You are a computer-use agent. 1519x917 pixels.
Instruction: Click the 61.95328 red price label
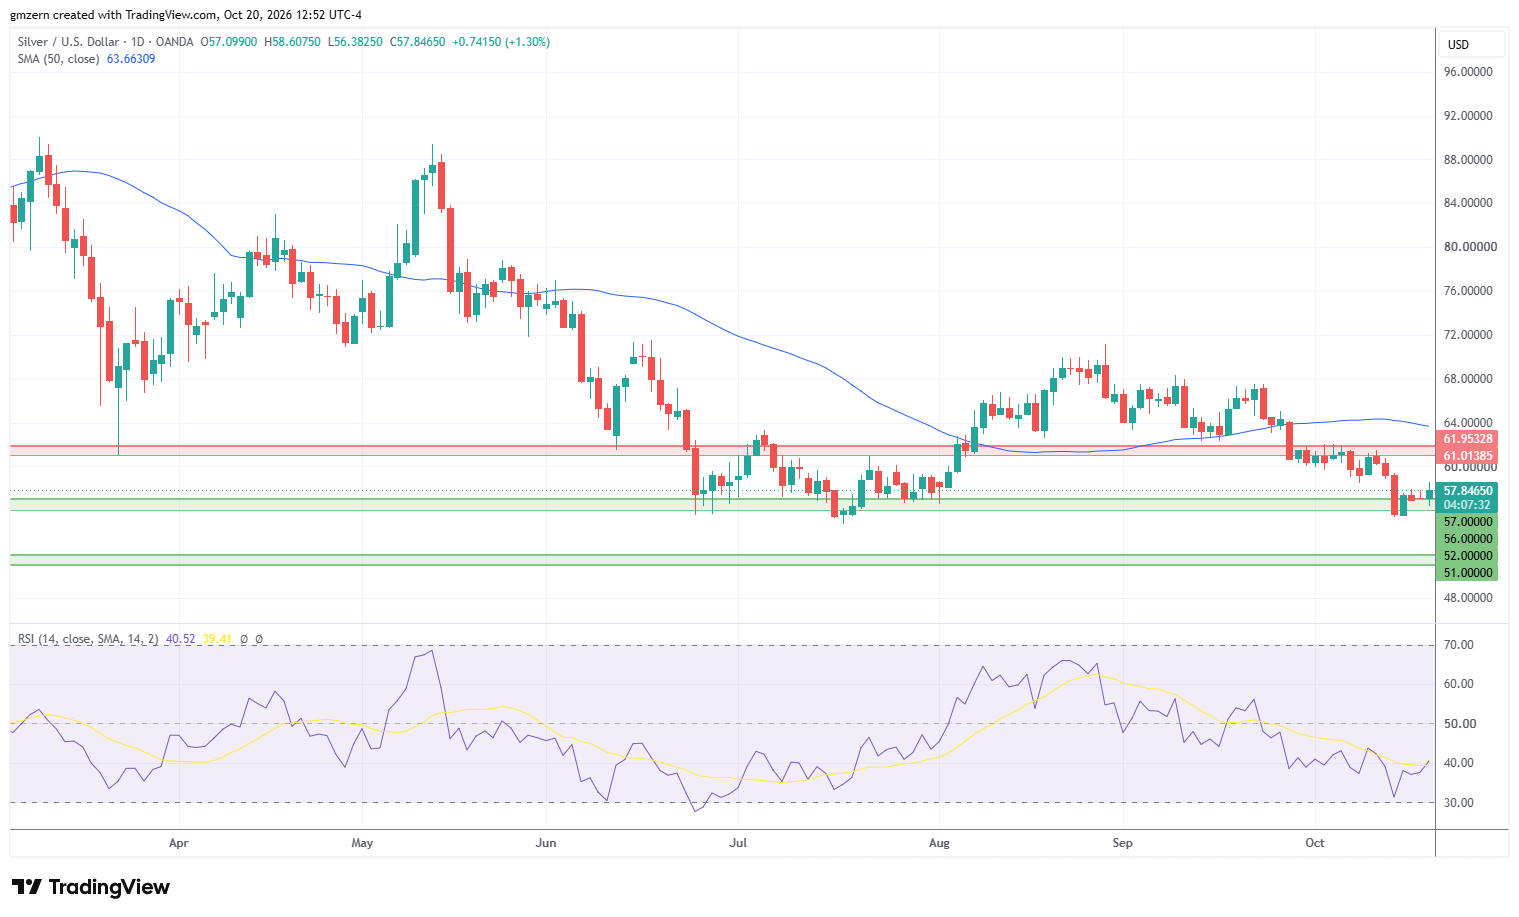1467,439
